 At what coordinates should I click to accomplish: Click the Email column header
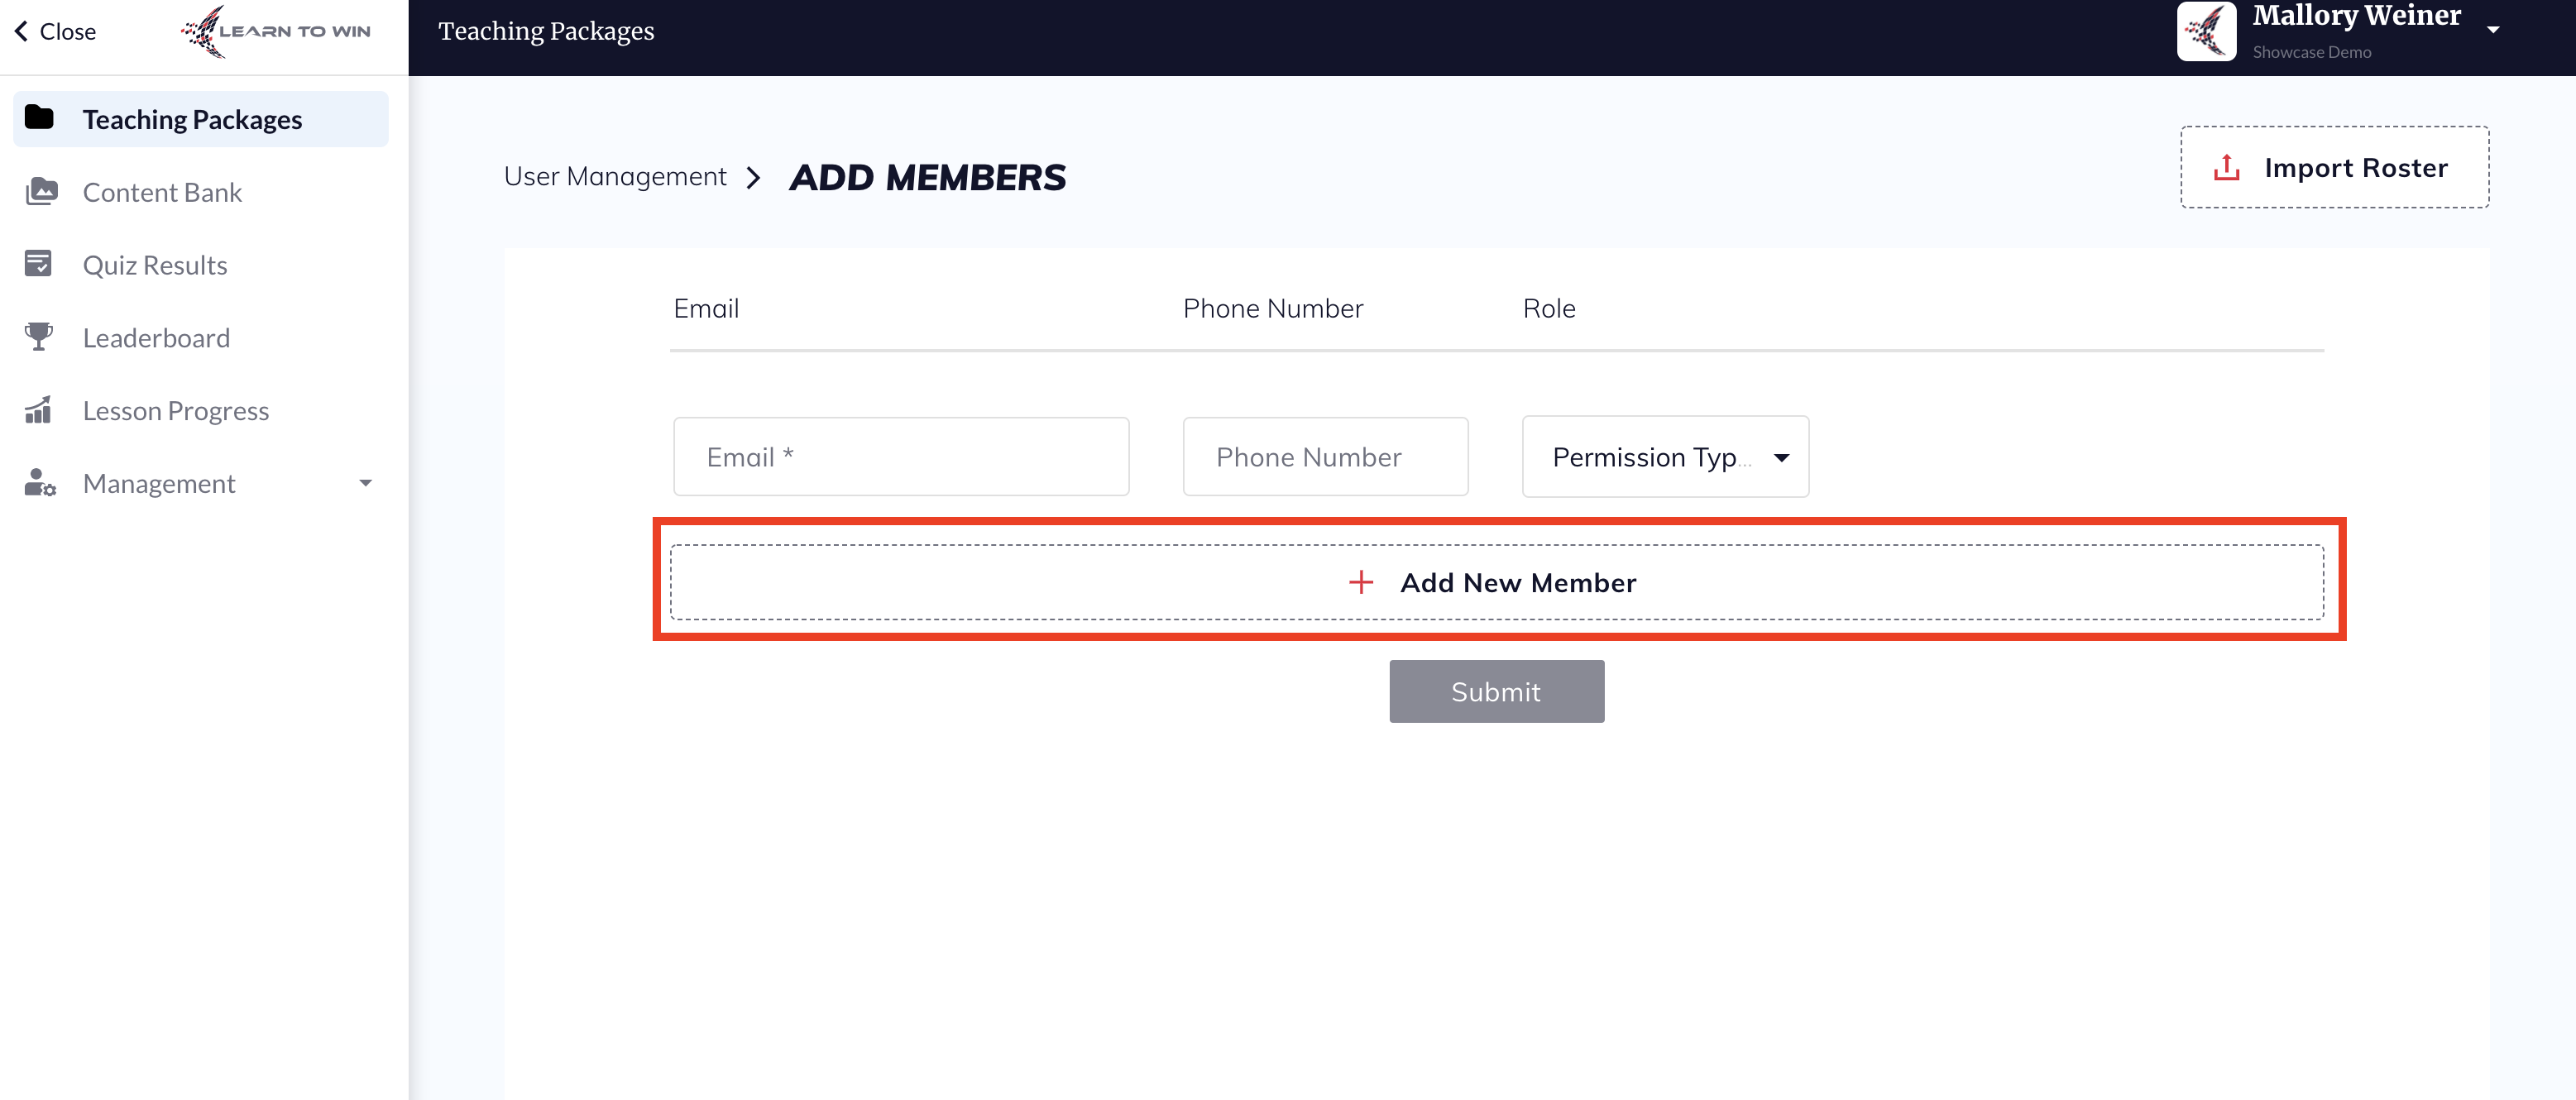[706, 309]
